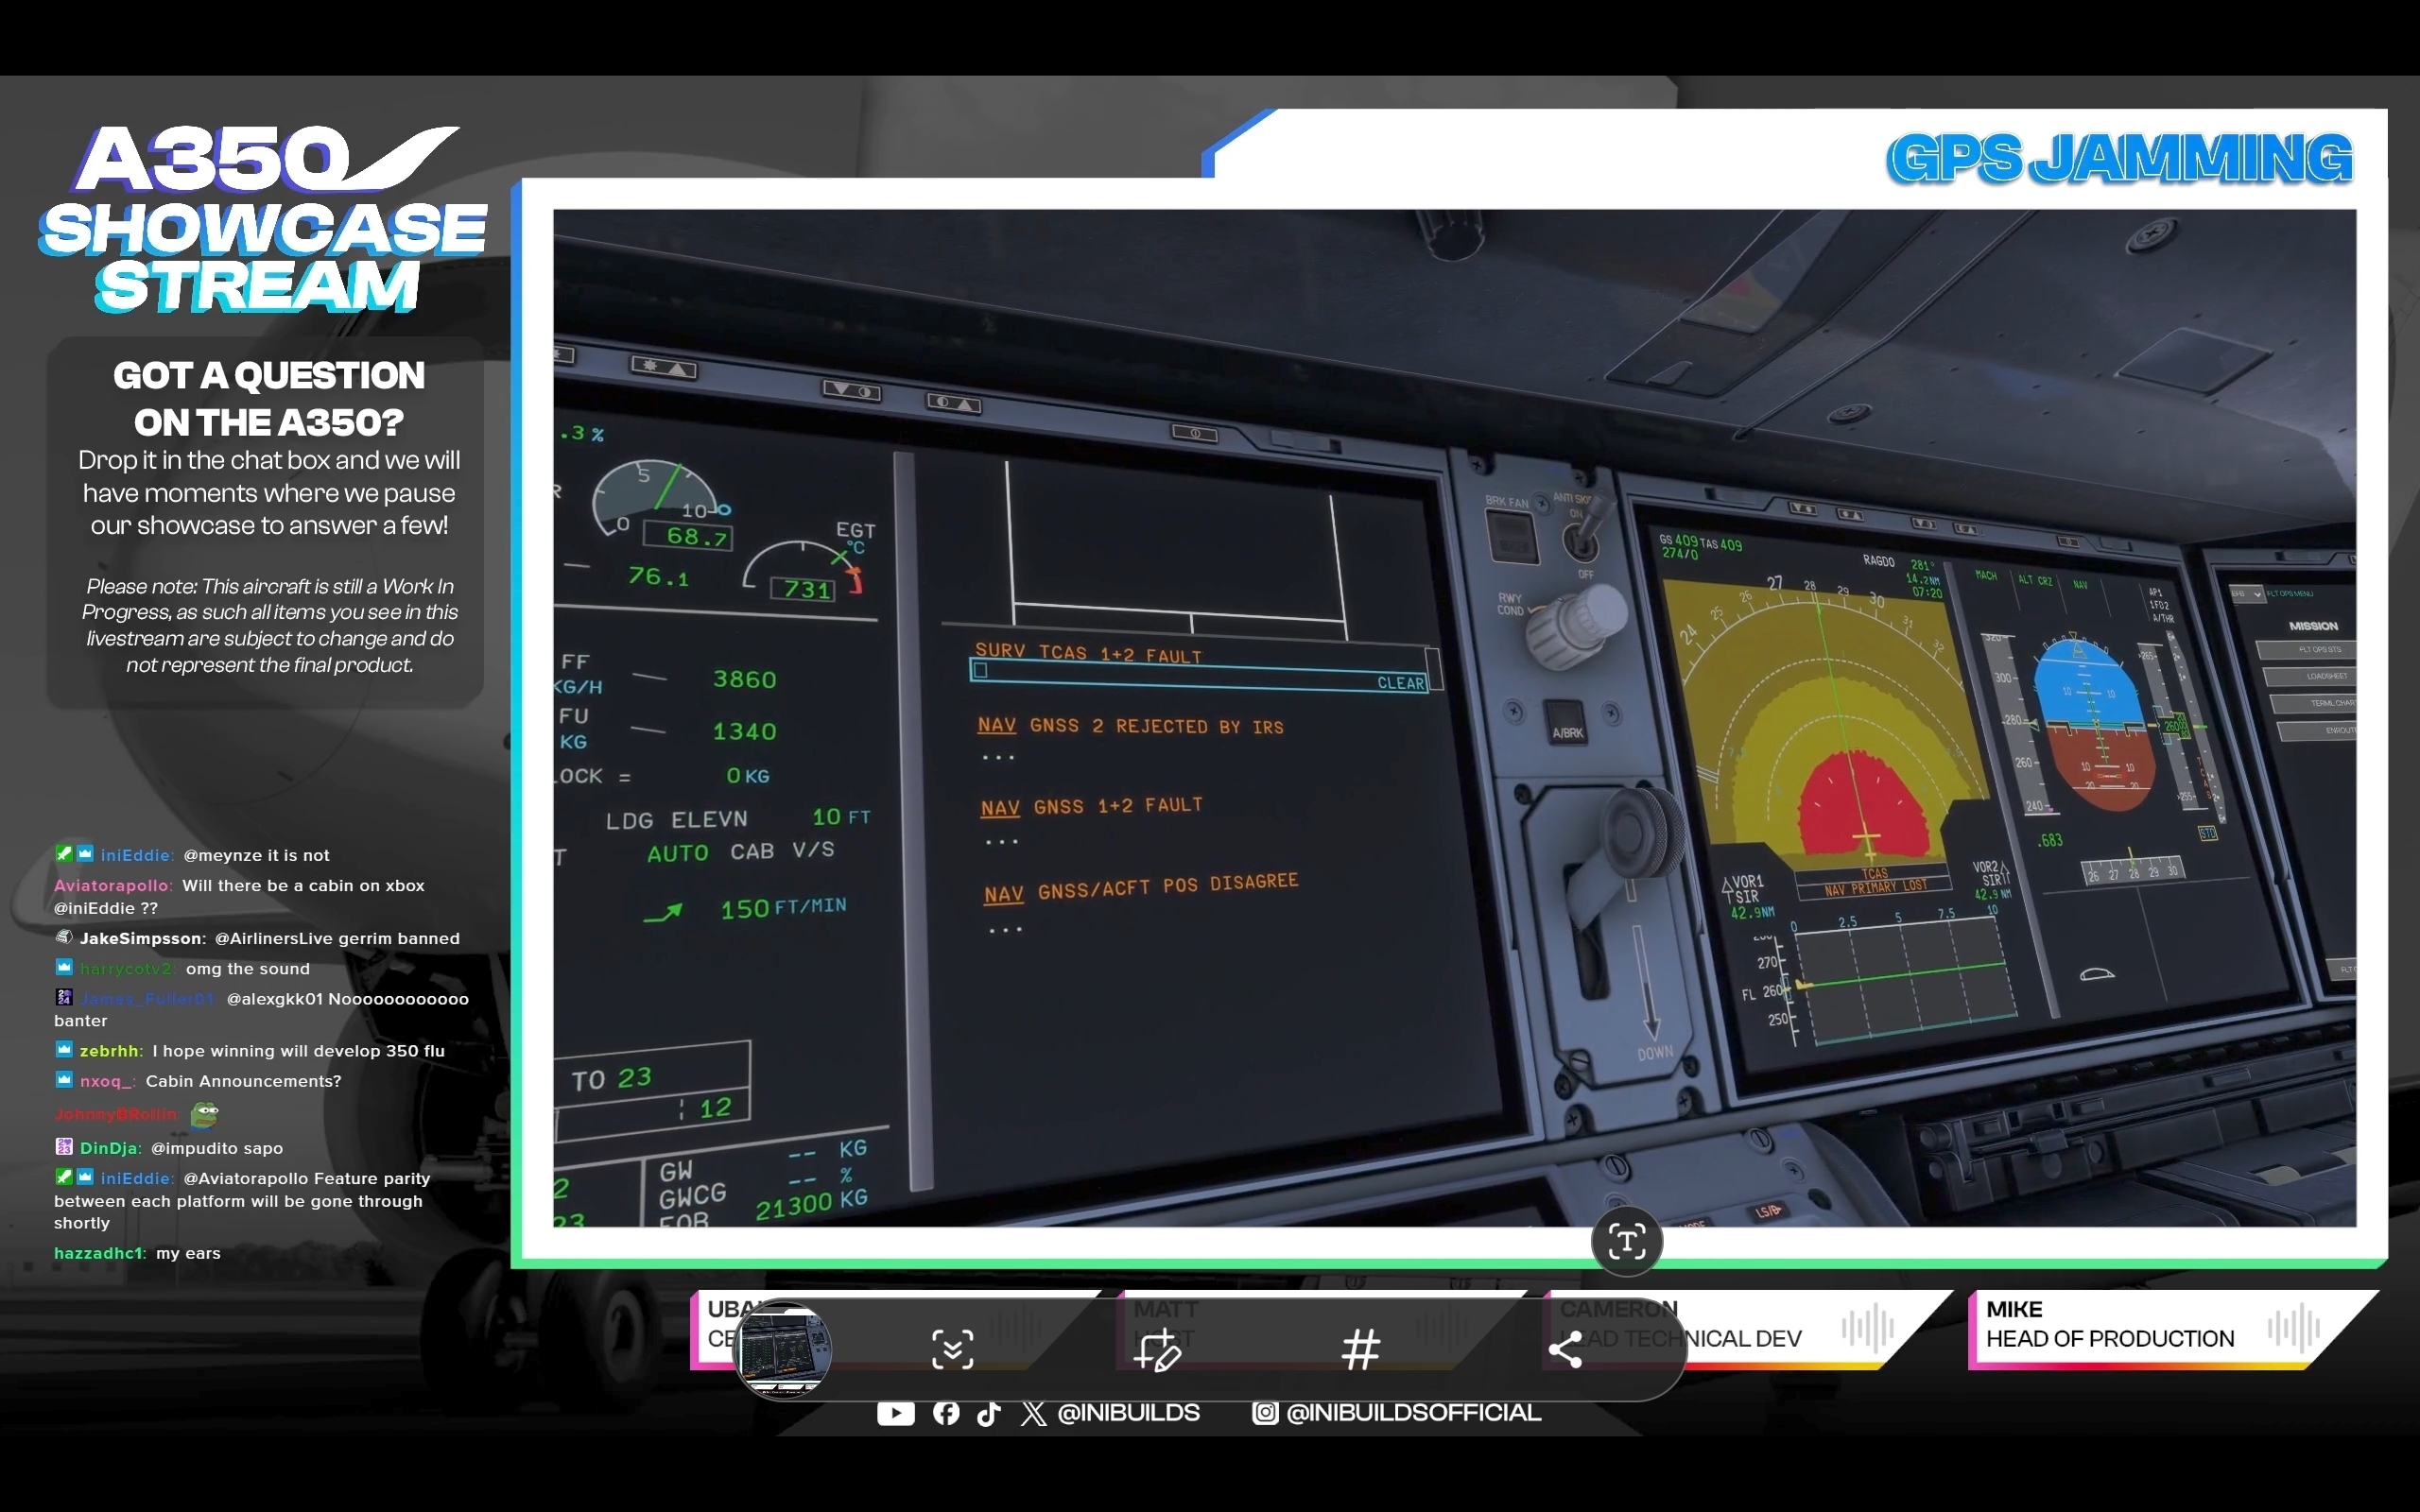Click the sun brightness rocker above the engine display

tap(664, 367)
